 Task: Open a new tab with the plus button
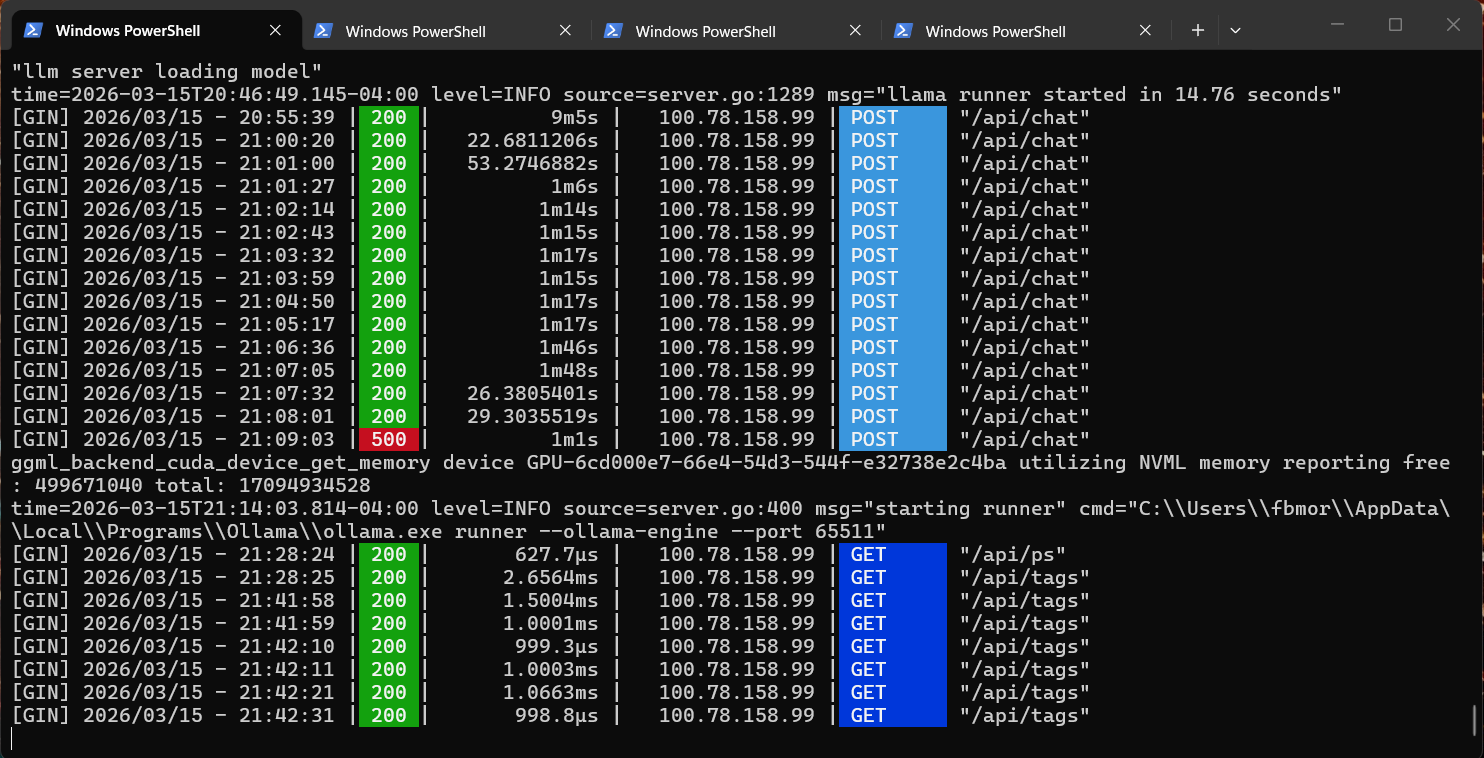tap(1197, 31)
